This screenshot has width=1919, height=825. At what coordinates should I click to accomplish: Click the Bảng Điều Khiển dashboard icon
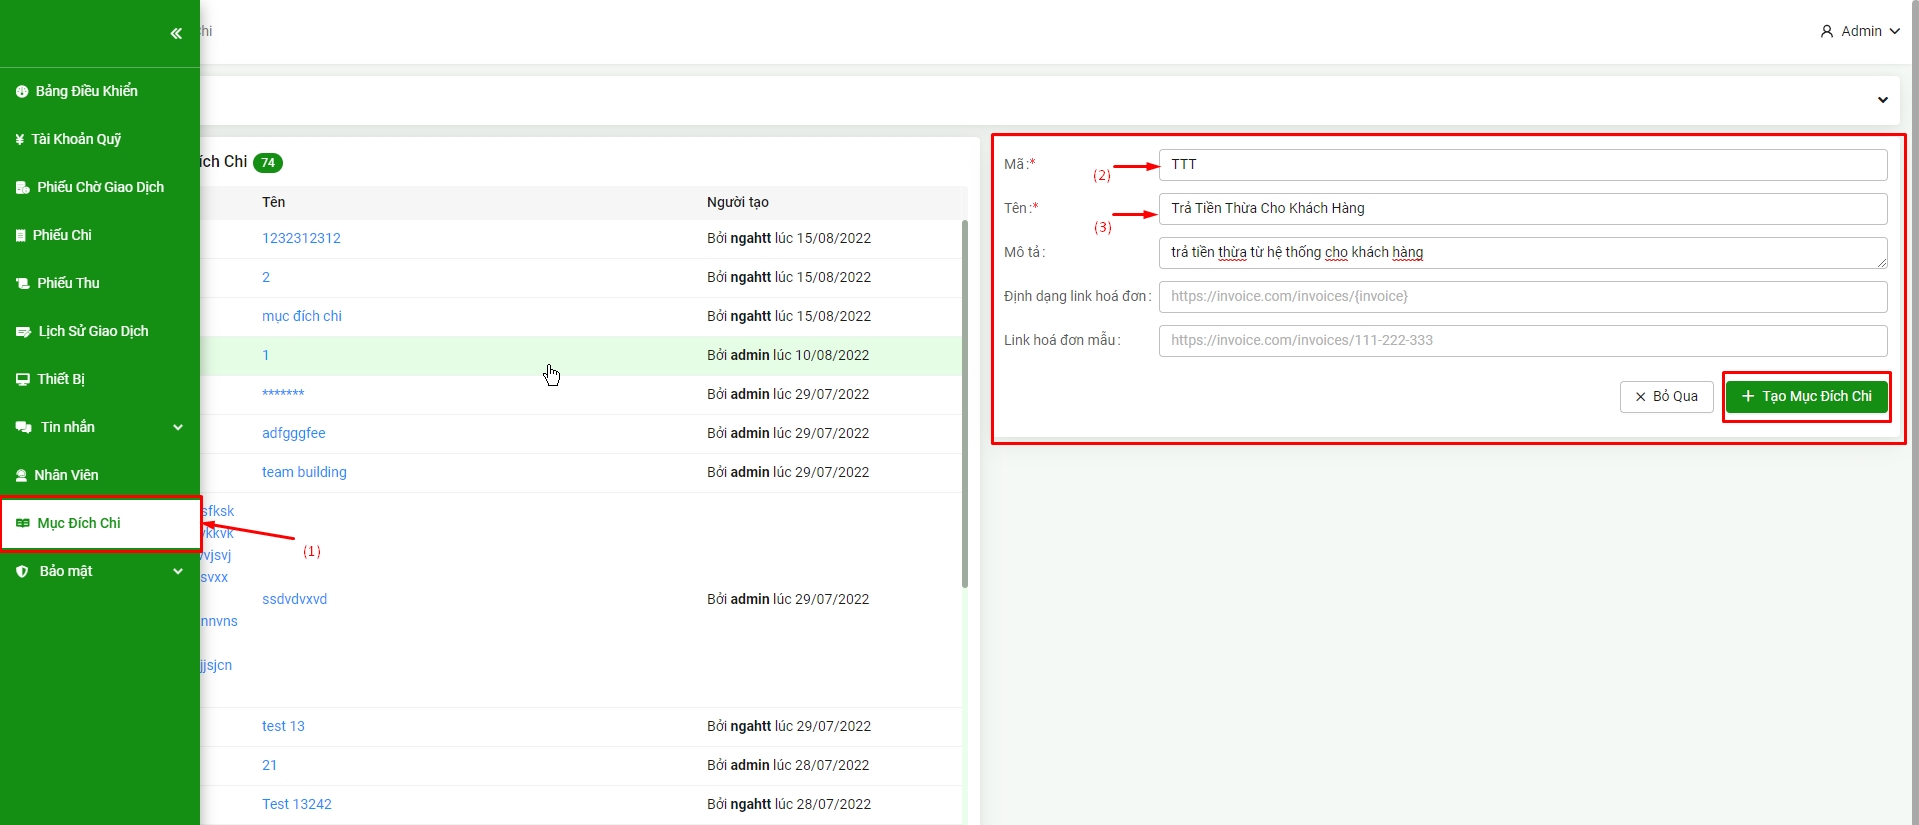pos(21,92)
